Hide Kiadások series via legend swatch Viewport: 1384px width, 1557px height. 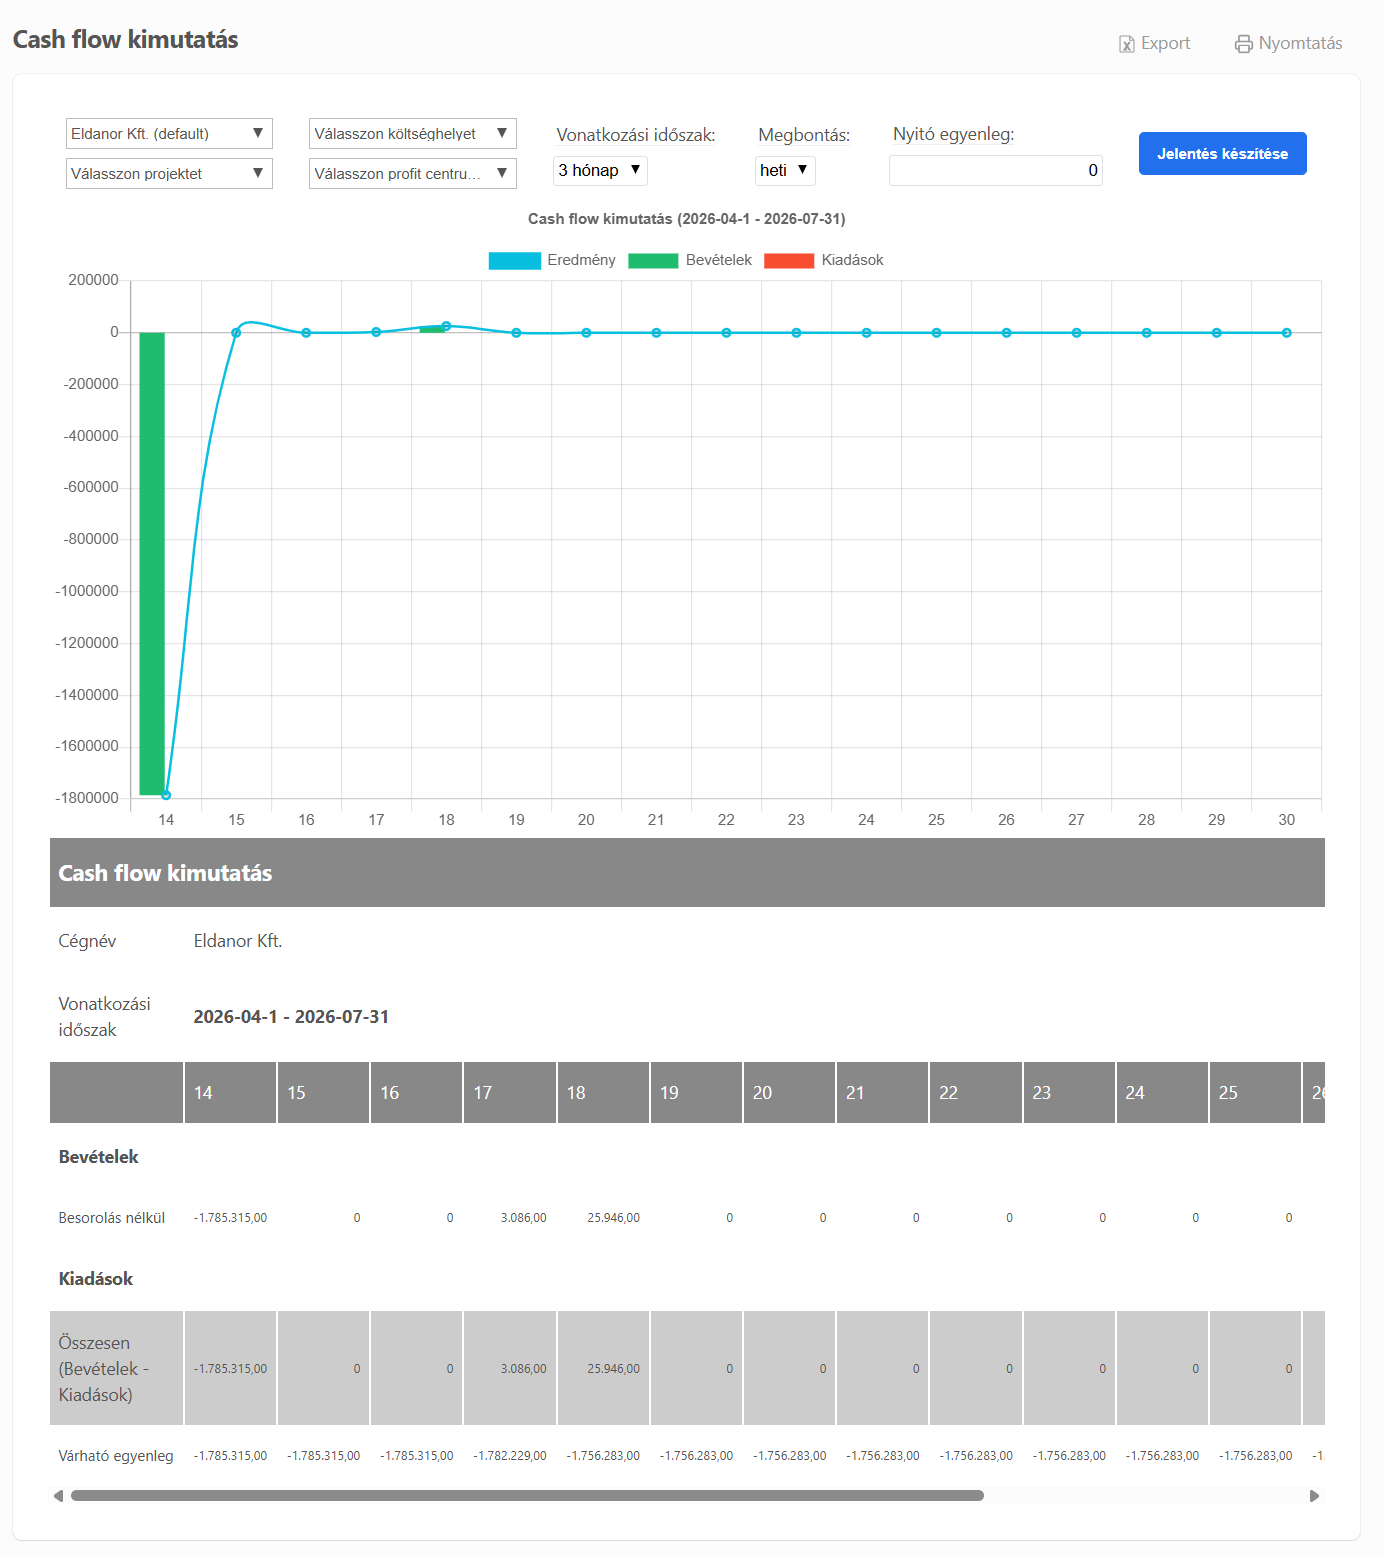tap(788, 261)
